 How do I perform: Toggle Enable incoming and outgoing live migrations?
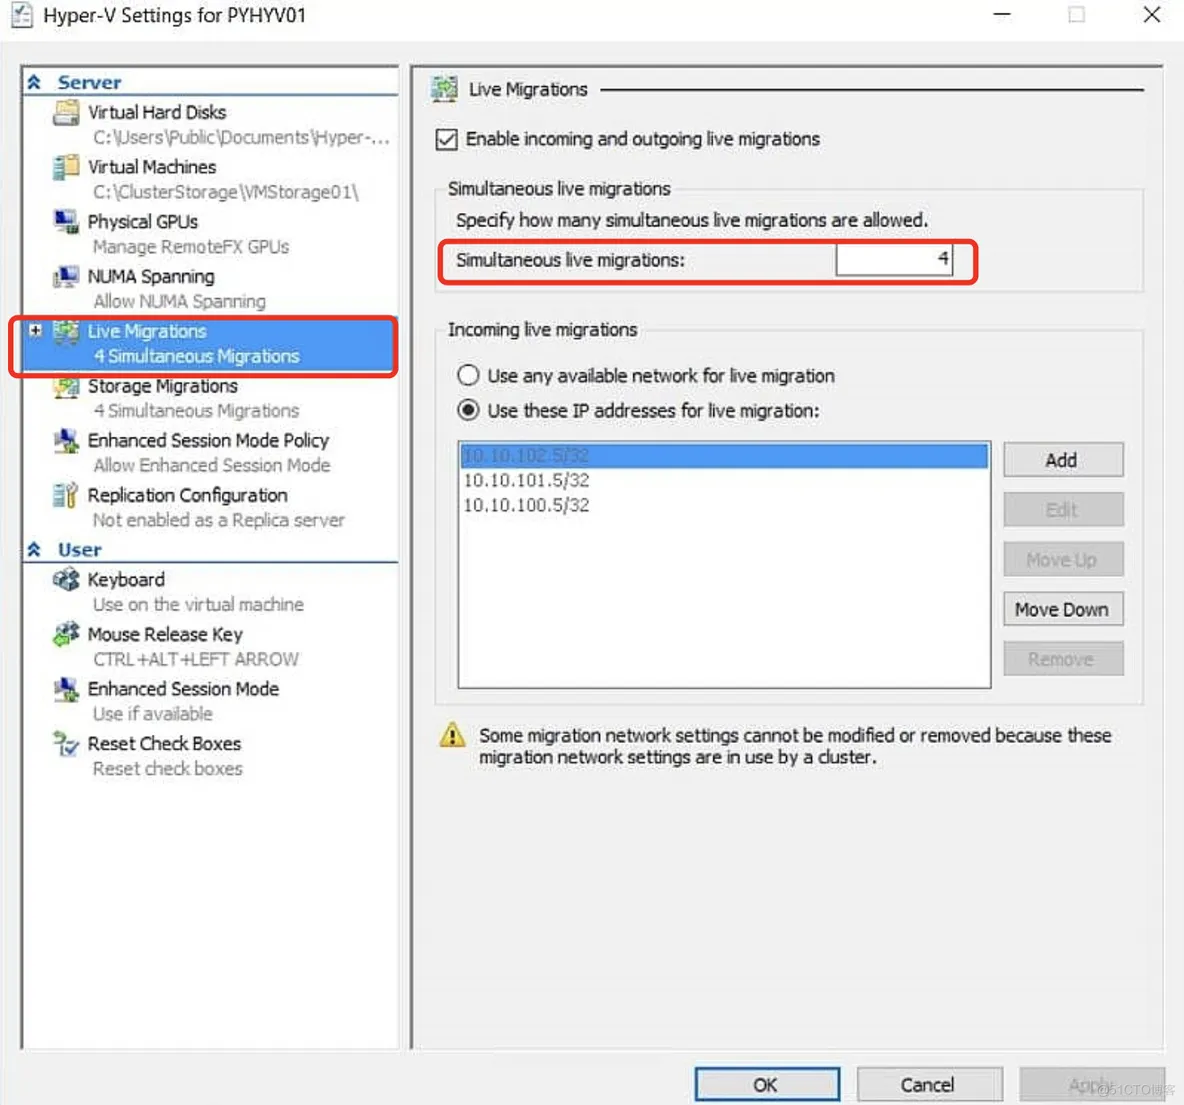446,140
